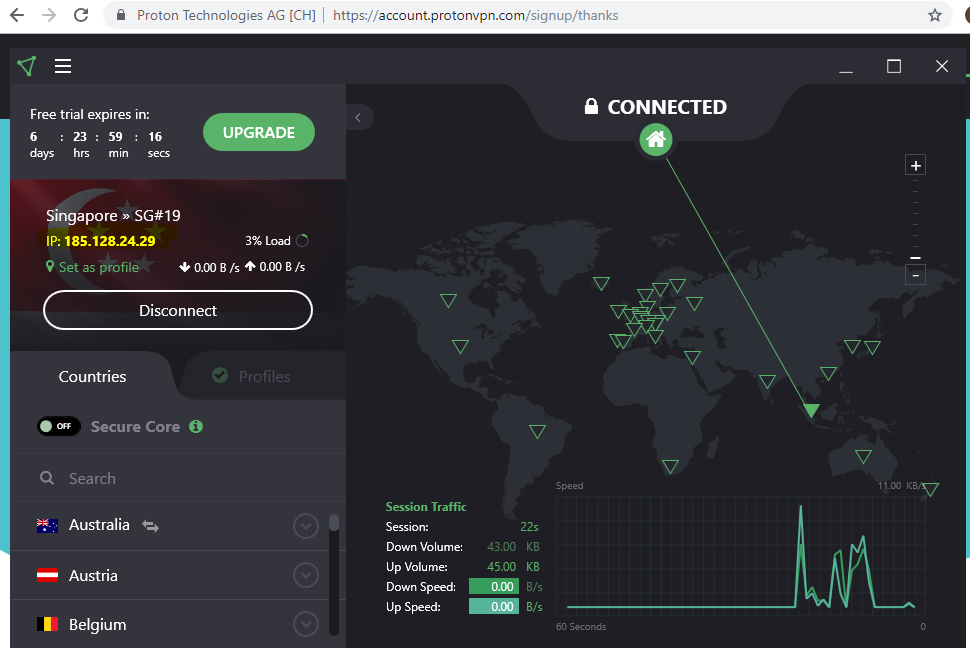
Task: Click the India server marker on map
Action: [x=767, y=381]
